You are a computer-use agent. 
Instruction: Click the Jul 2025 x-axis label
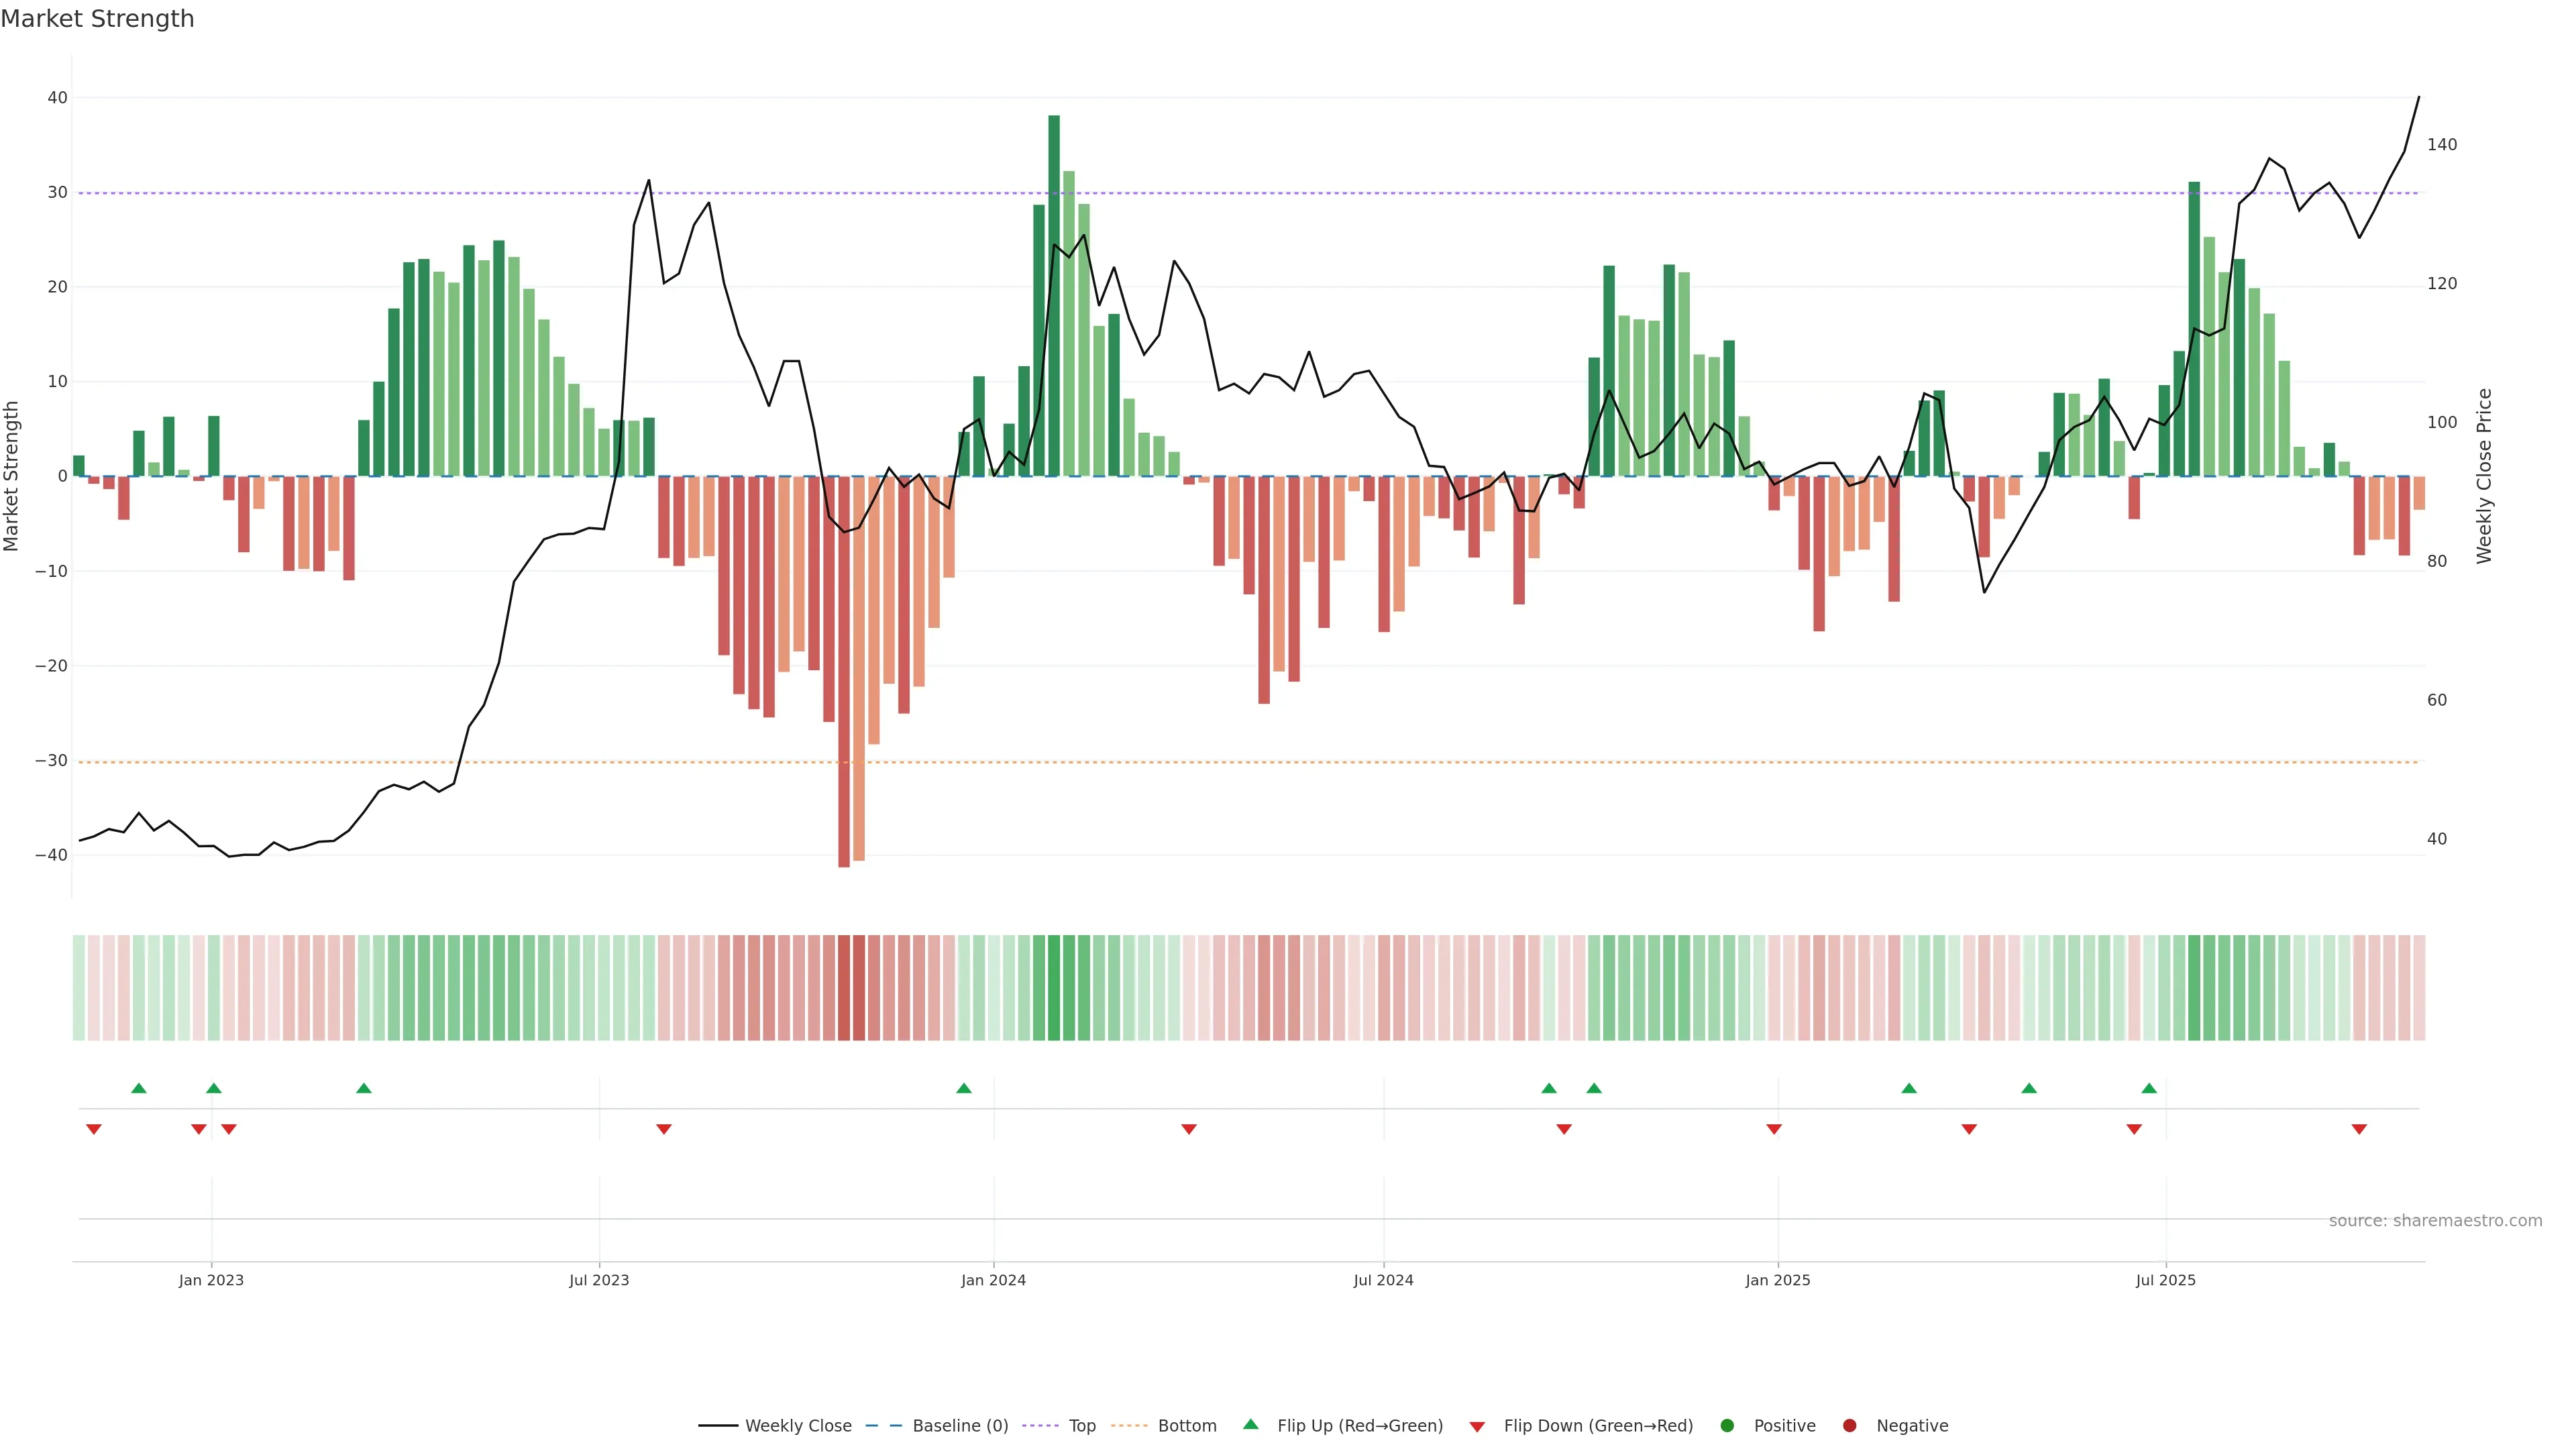point(2165,1280)
